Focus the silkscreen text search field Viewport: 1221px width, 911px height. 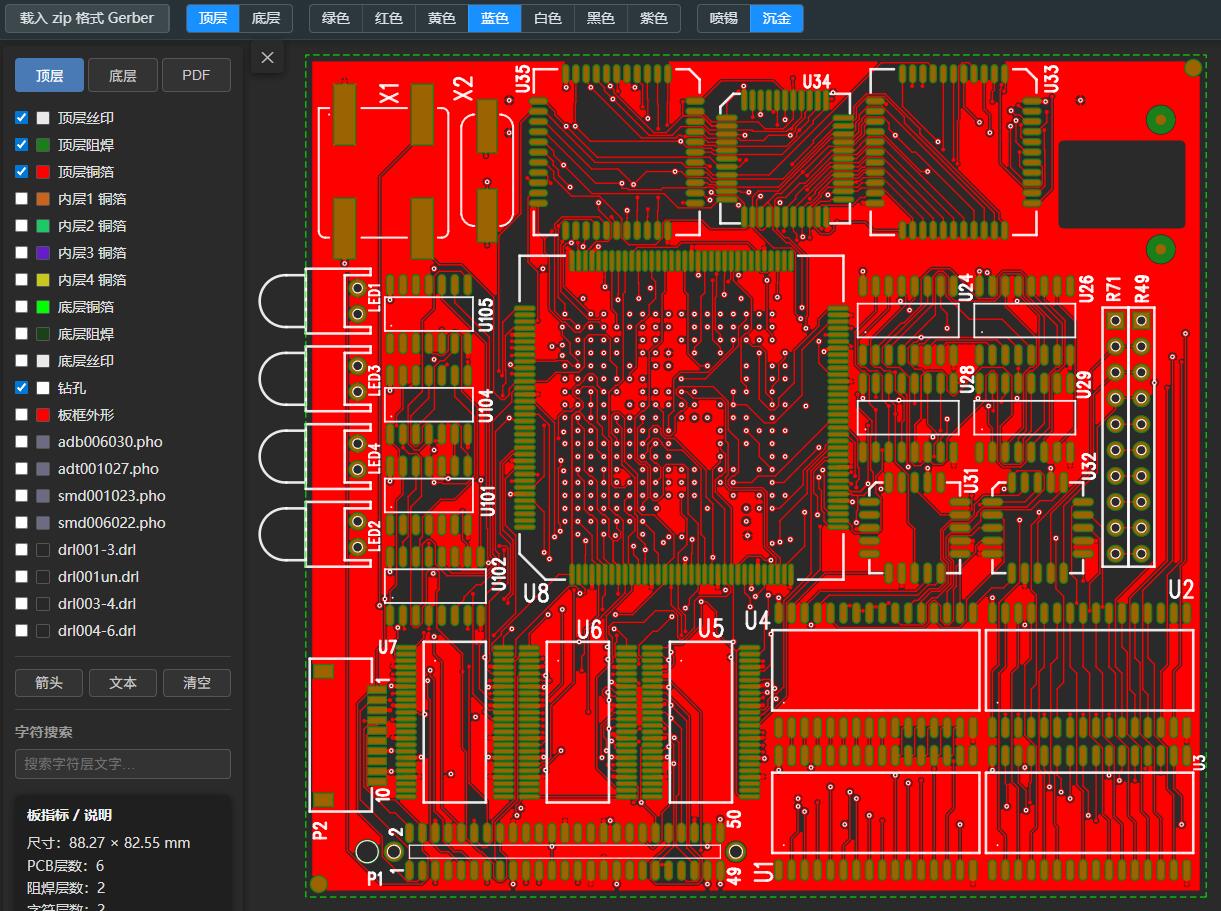(123, 764)
